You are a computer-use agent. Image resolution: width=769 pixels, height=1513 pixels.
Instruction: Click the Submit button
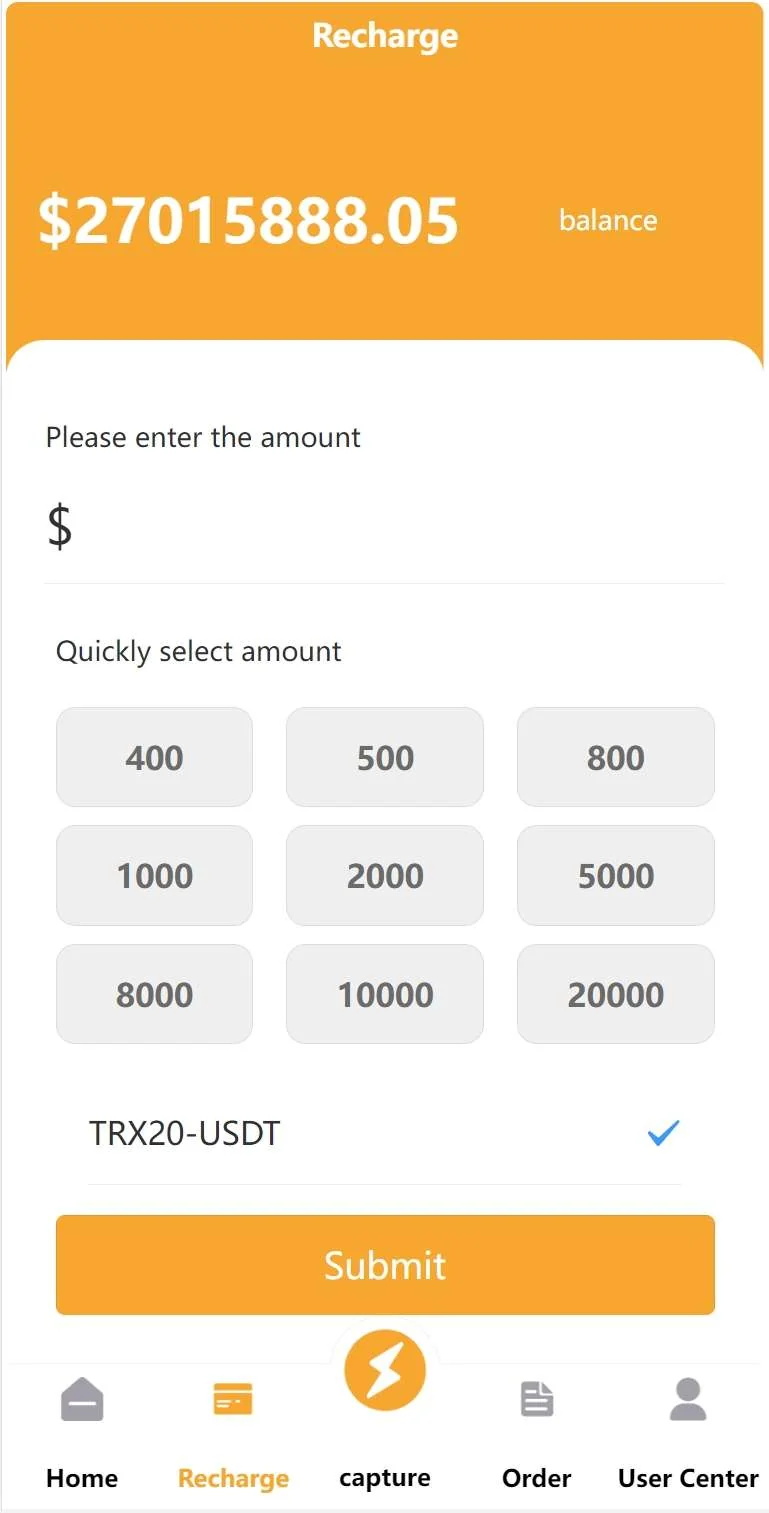click(385, 1265)
